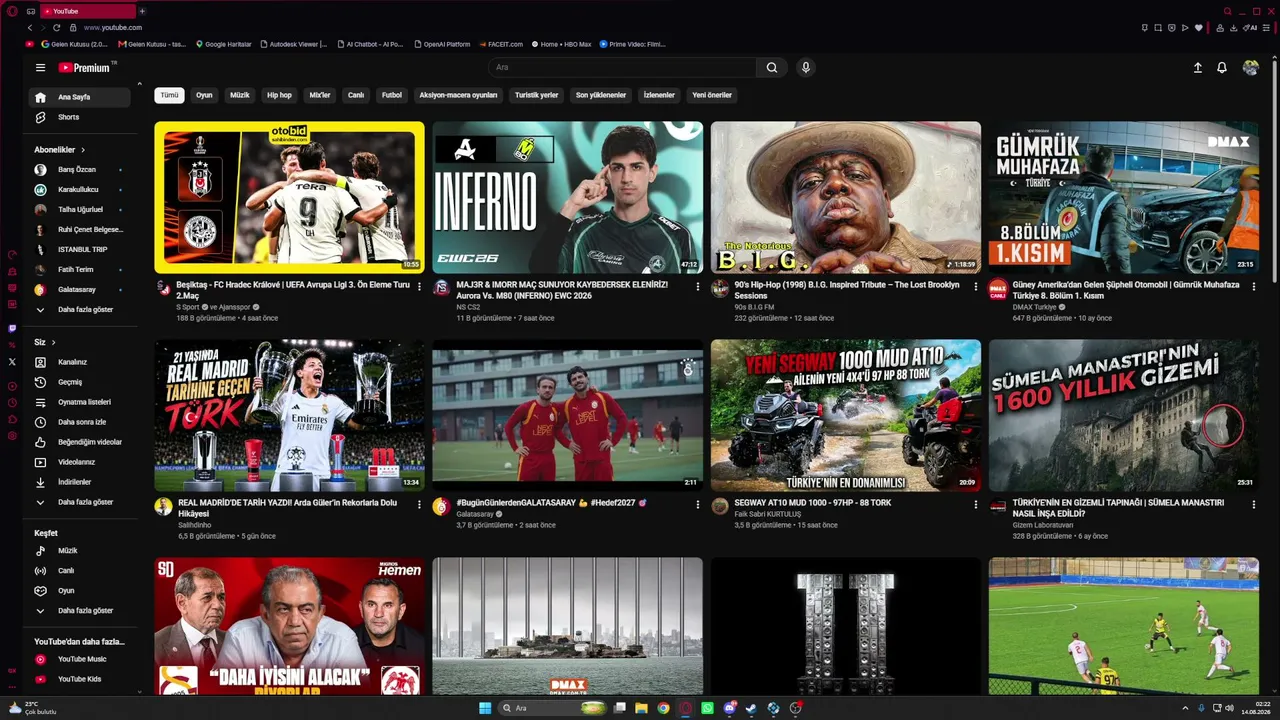The height and width of the screenshot is (720, 1280).
Task: Open the Google Haritalar bookmark
Action: click(223, 44)
